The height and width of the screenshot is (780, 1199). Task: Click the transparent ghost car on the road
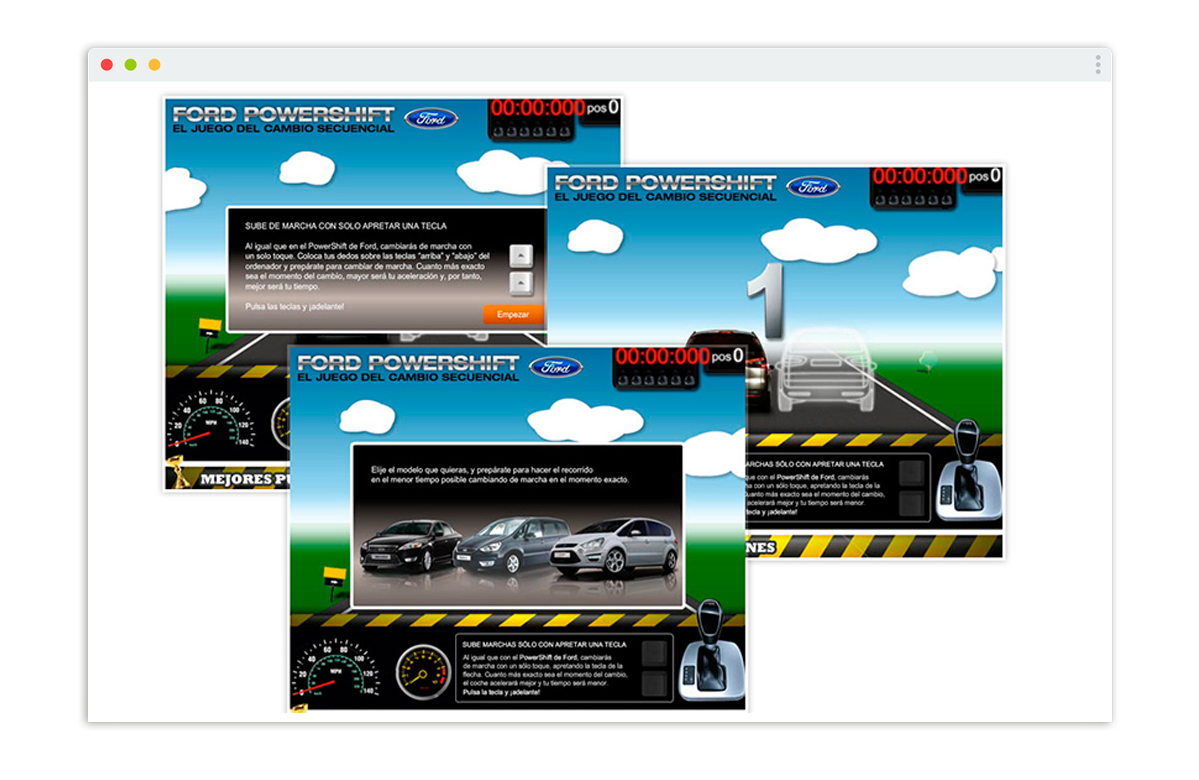(827, 372)
